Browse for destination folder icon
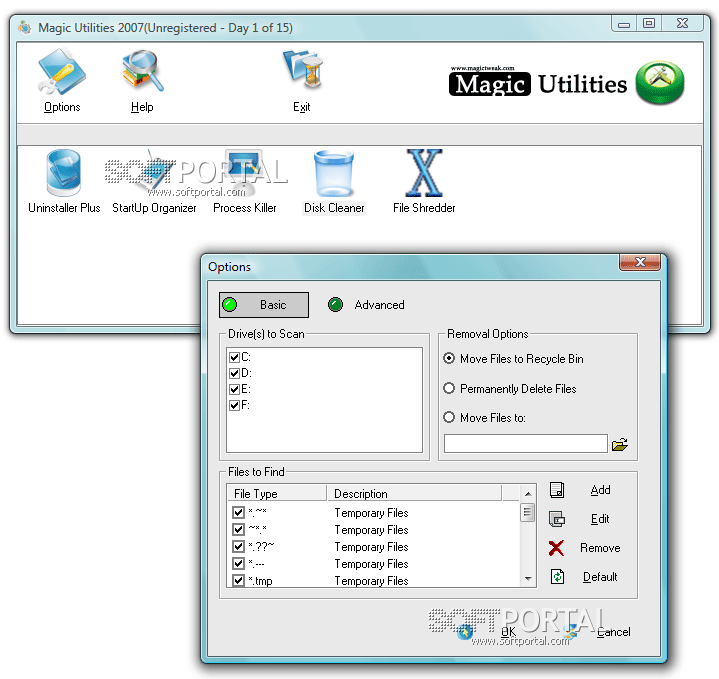The width and height of the screenshot is (719, 679). pyautogui.click(x=619, y=444)
